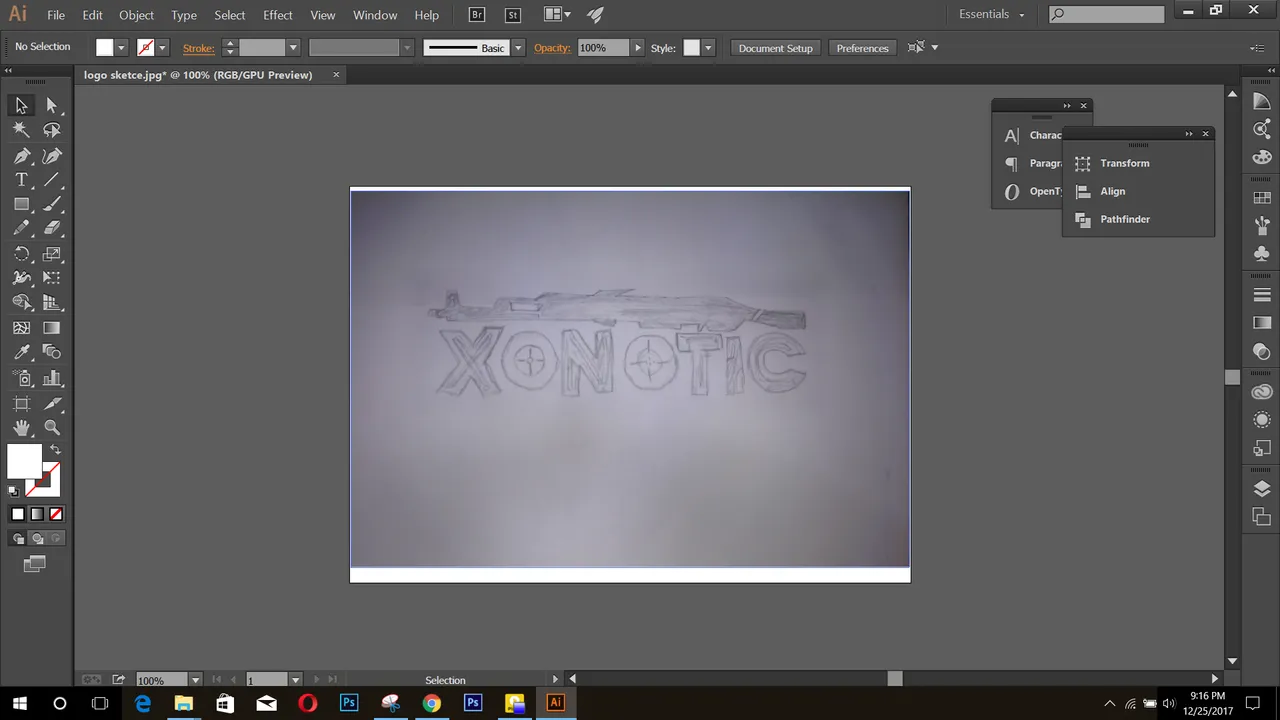Click the Preferences button

click(862, 48)
